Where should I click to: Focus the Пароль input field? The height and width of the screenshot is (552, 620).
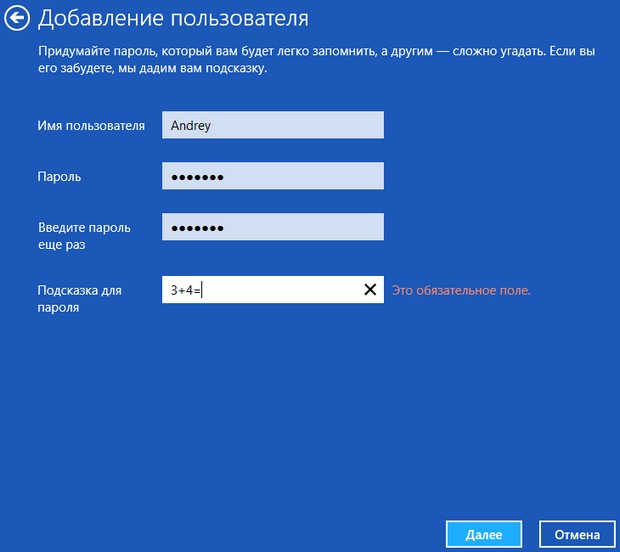272,176
